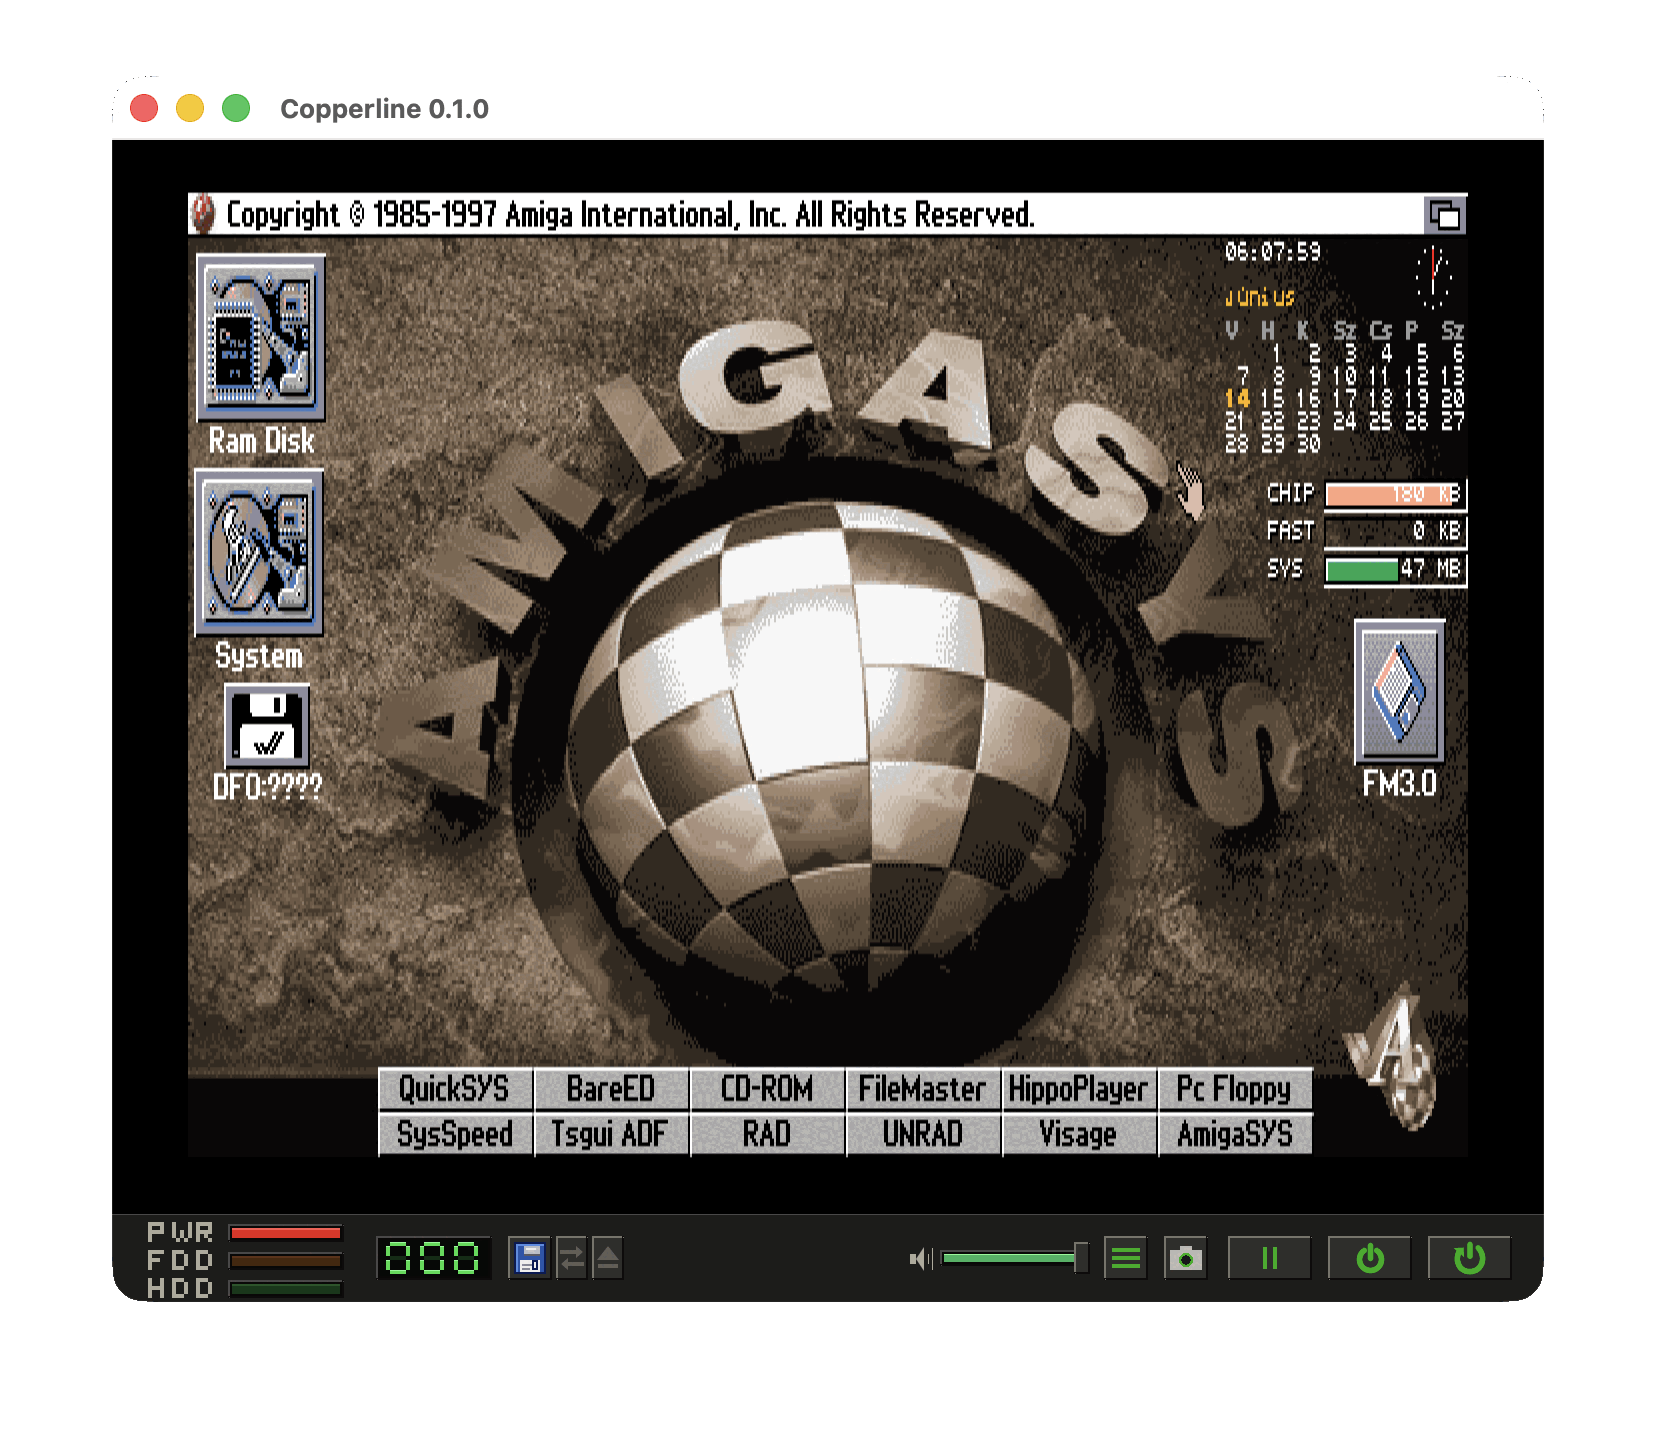Screen dimensions: 1656x1450
Task: Click the SYS disk usage bar
Action: click(x=1396, y=570)
